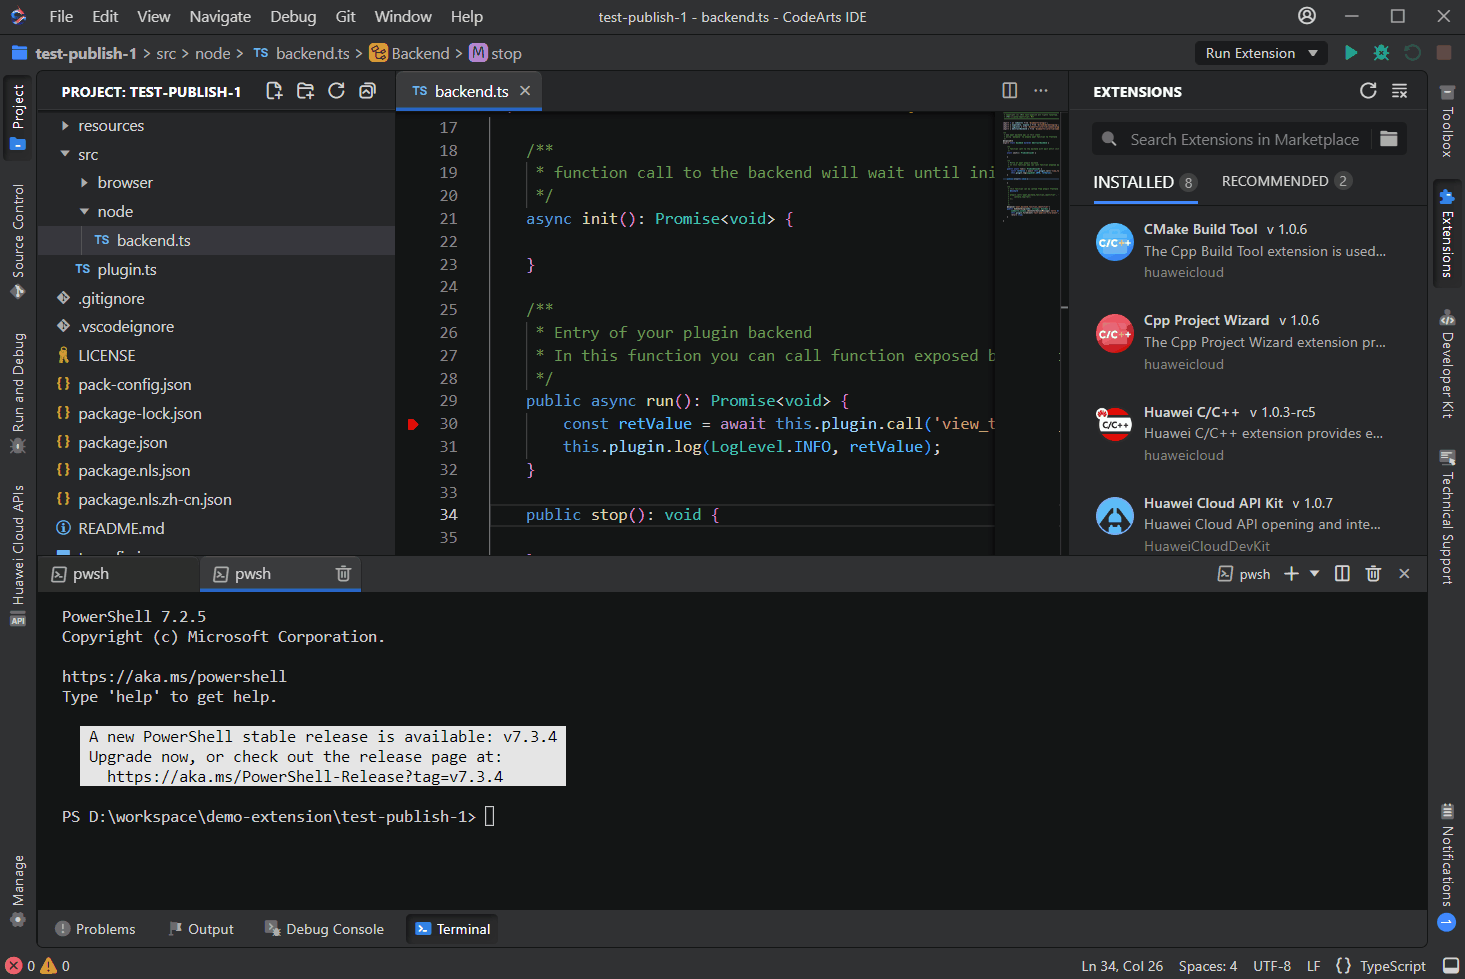Open the new terminal profile dropdown arrow
This screenshot has height=979, width=1465.
pos(1314,573)
